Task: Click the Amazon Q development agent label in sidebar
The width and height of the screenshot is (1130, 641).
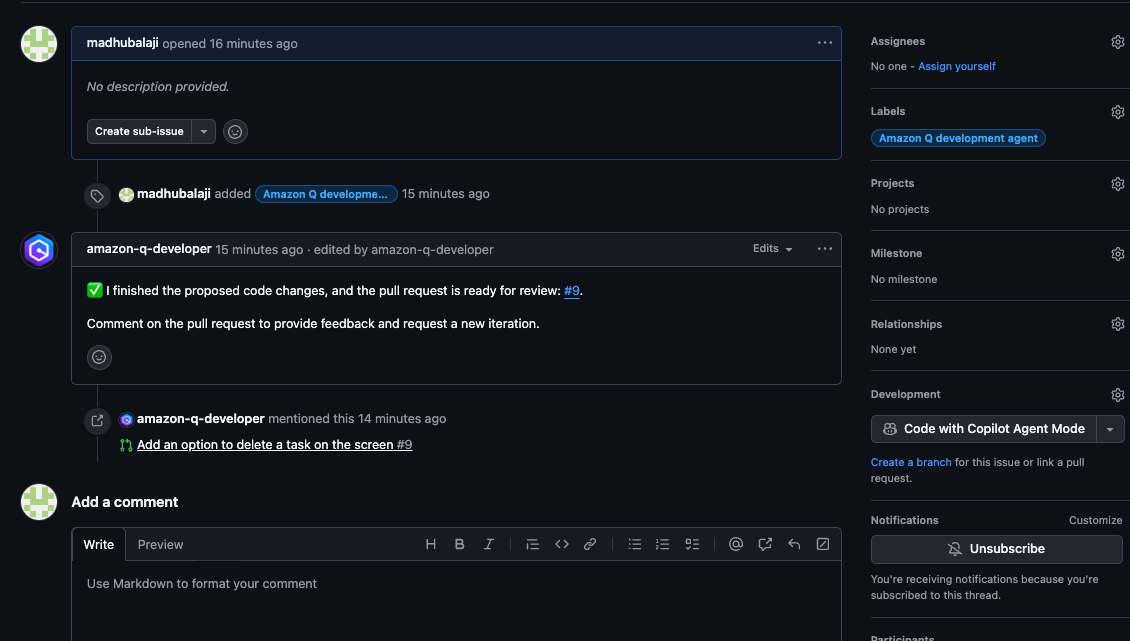Action: 958,138
